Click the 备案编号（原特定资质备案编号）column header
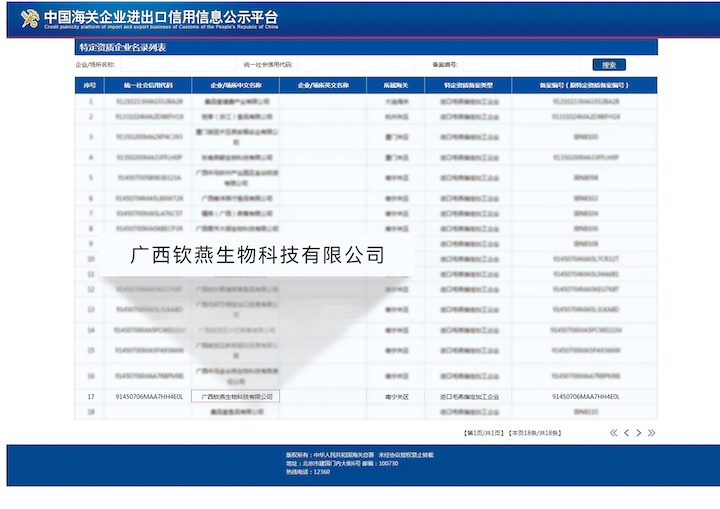The image size is (720, 509). 585,85
